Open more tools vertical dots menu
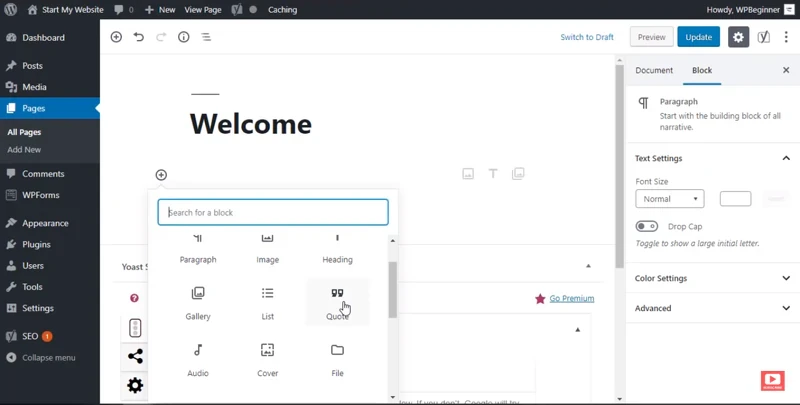 tap(786, 37)
